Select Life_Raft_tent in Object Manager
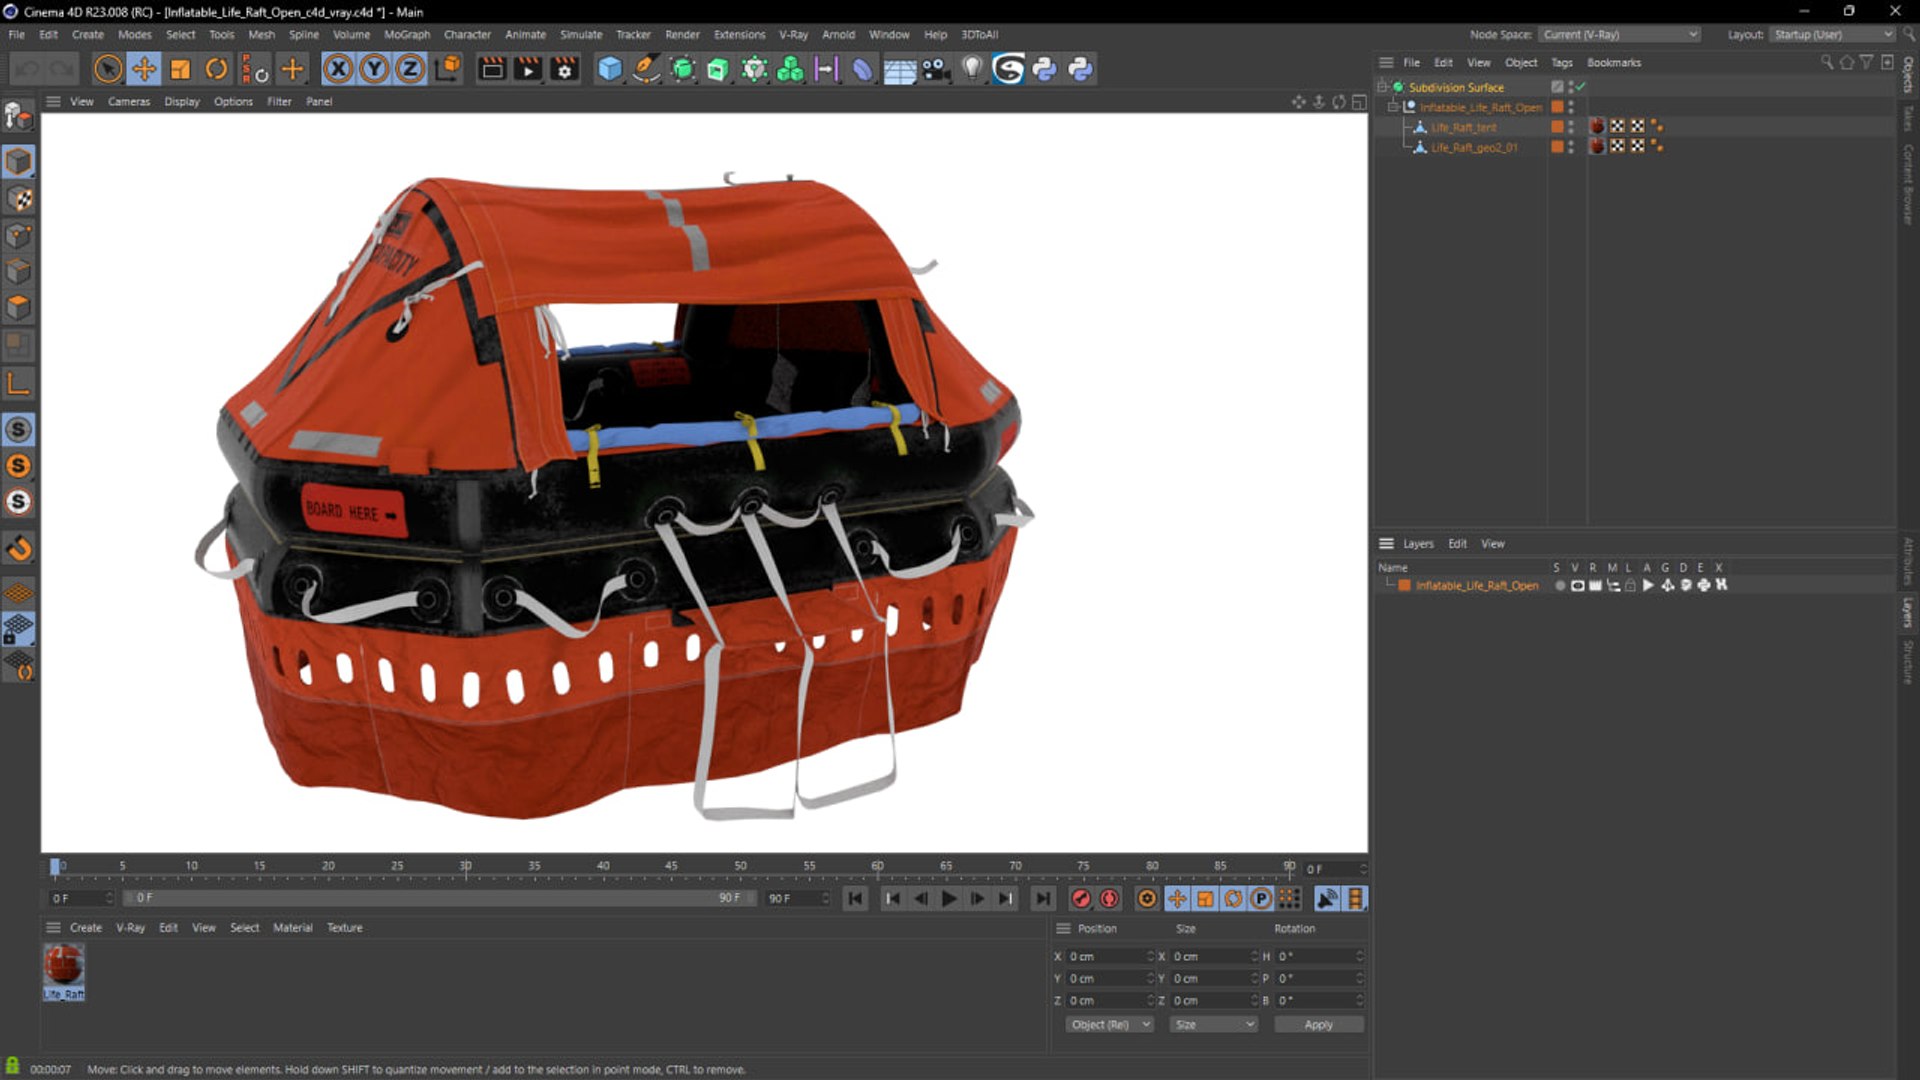The height and width of the screenshot is (1080, 1920). (1463, 127)
